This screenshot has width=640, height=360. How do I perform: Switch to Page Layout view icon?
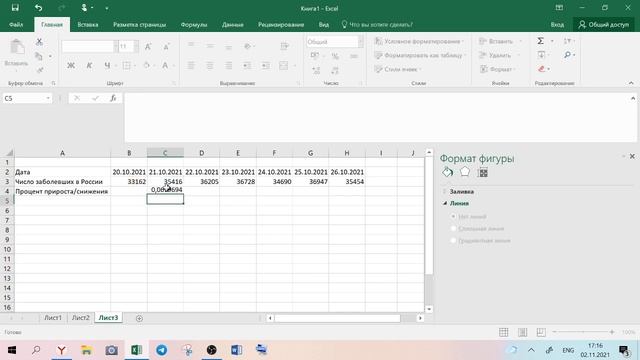[x=522, y=332]
